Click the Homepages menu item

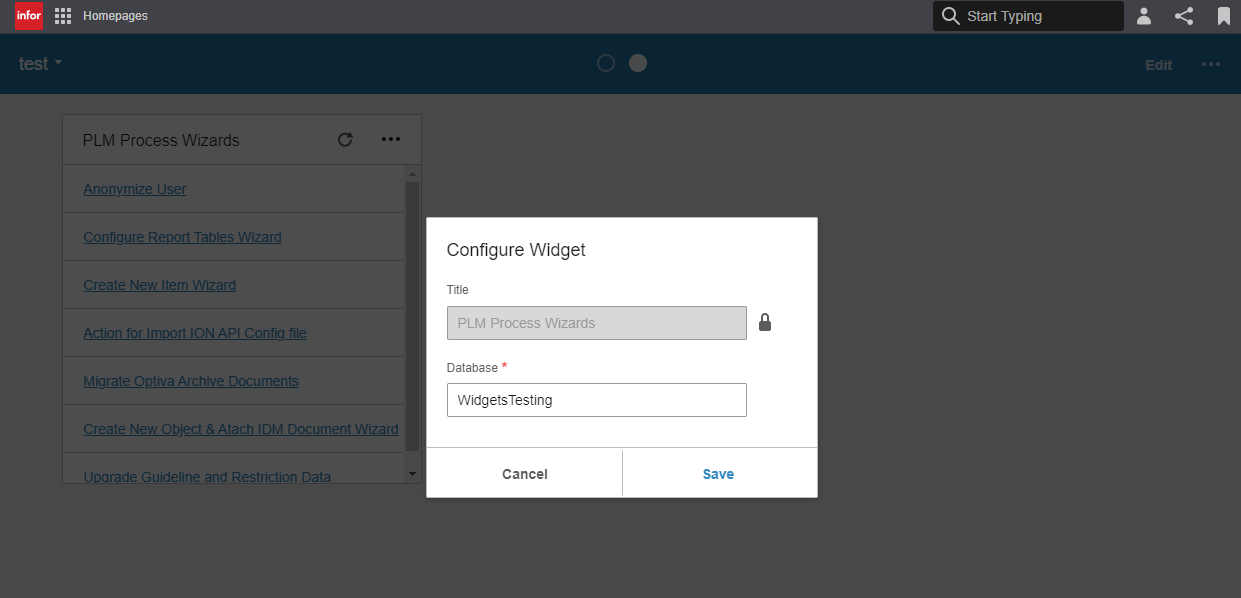click(117, 15)
